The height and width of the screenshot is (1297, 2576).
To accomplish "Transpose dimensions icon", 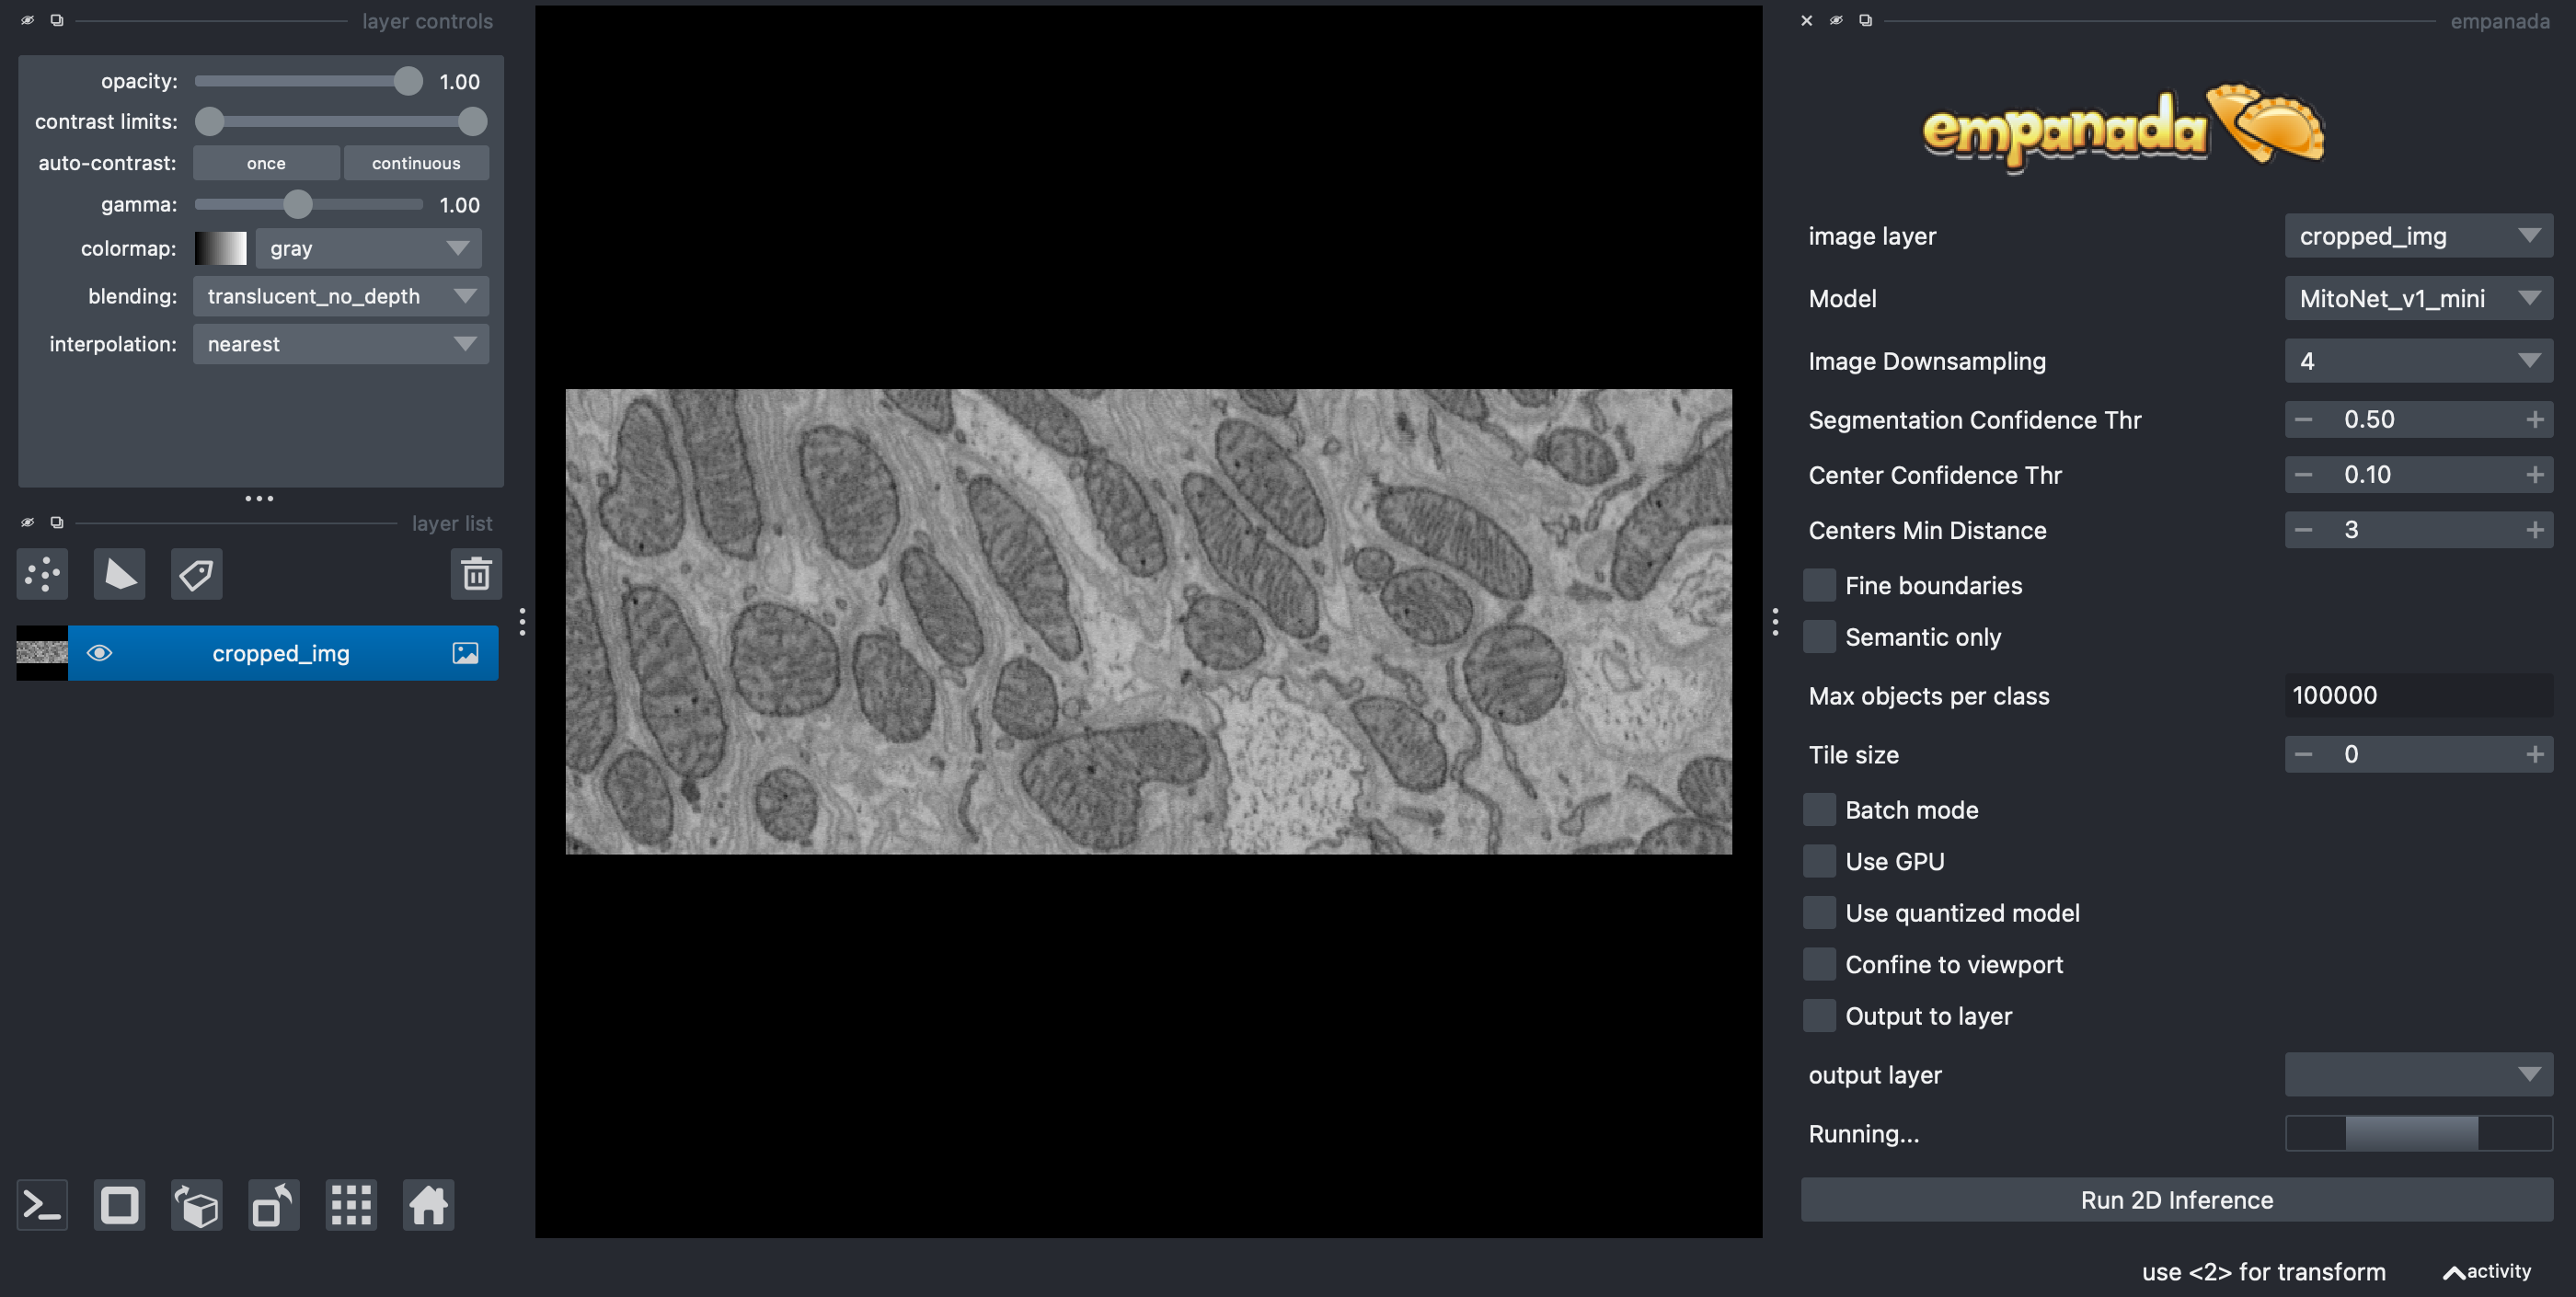I will (273, 1205).
